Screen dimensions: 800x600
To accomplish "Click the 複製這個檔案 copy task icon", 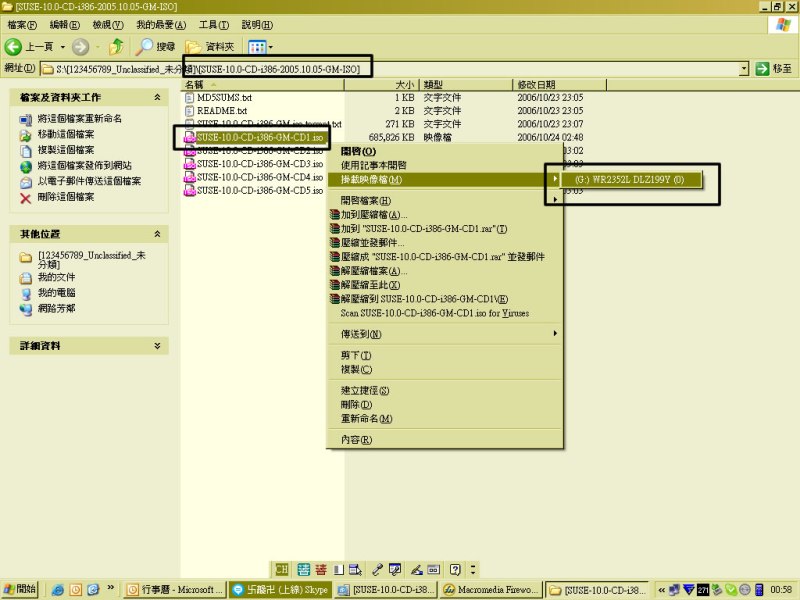I will point(26,151).
